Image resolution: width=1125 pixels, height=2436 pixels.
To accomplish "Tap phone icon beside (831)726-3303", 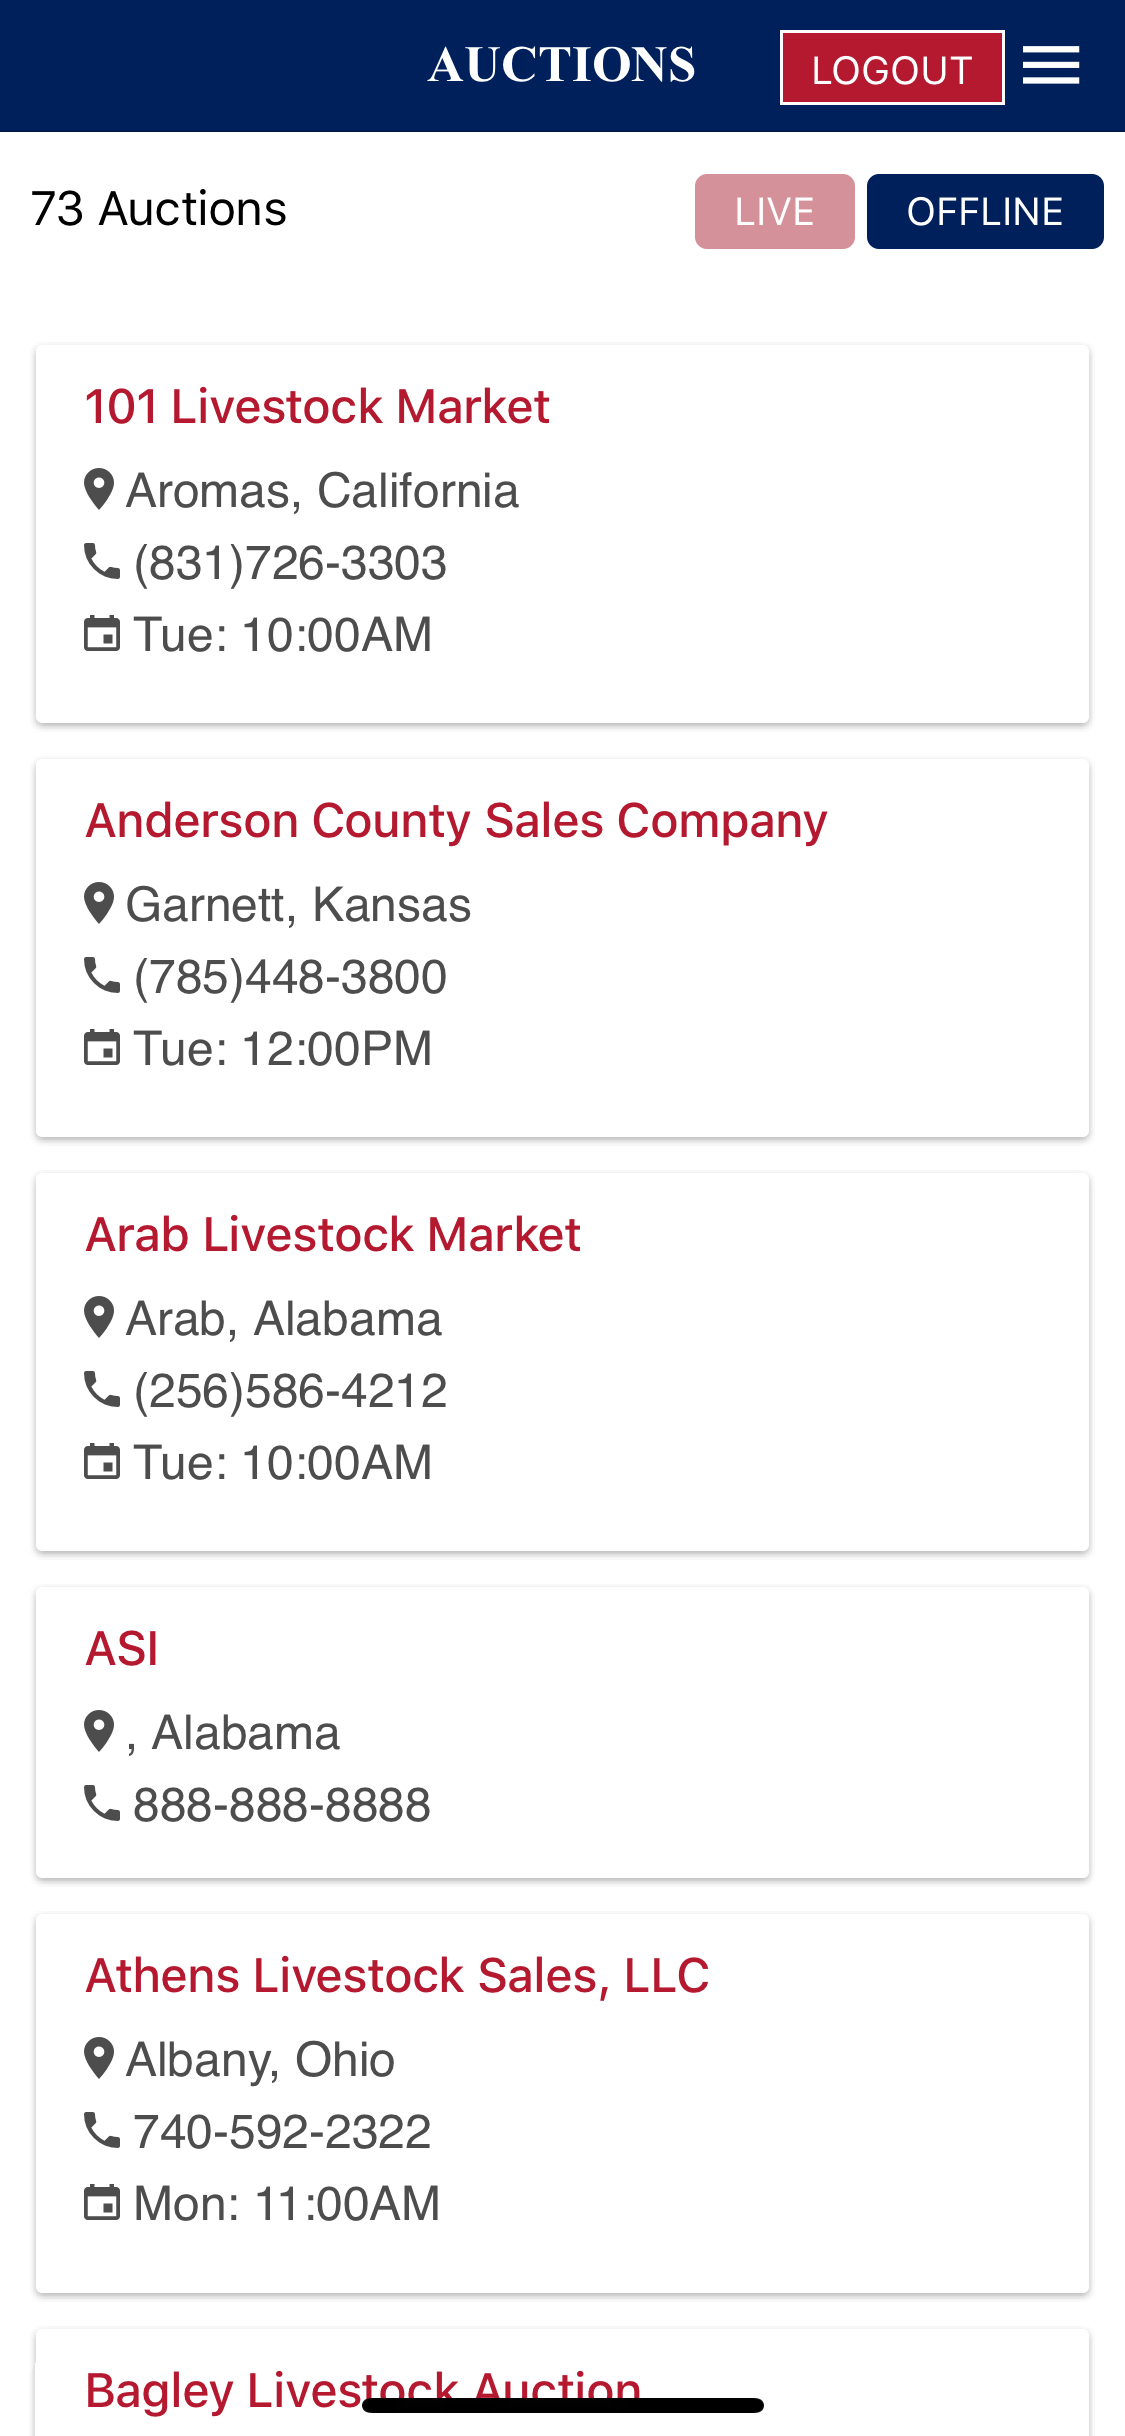I will click(x=102, y=562).
